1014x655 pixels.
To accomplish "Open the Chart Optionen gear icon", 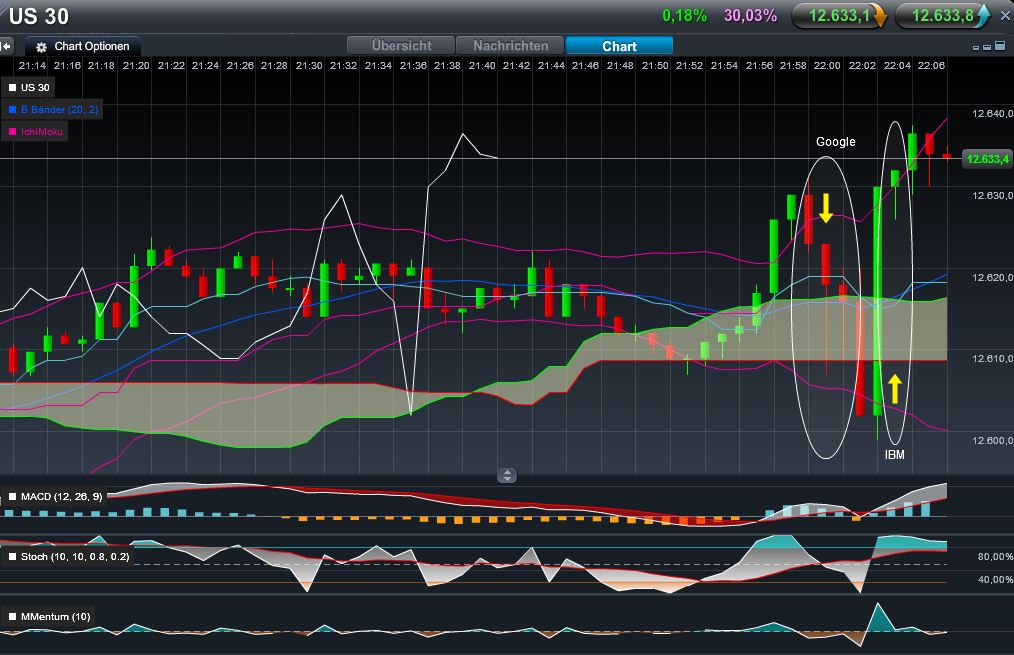I will (43, 46).
